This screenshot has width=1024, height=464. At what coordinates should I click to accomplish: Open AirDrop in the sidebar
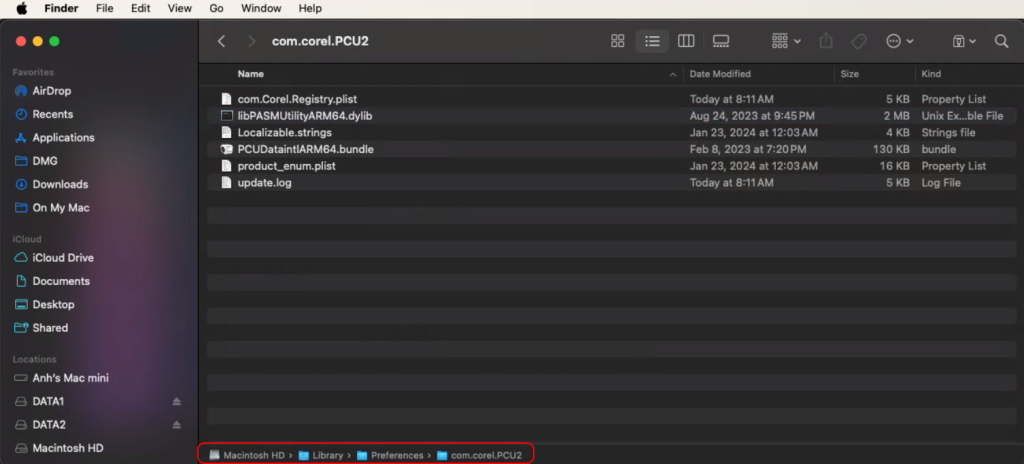pos(51,91)
